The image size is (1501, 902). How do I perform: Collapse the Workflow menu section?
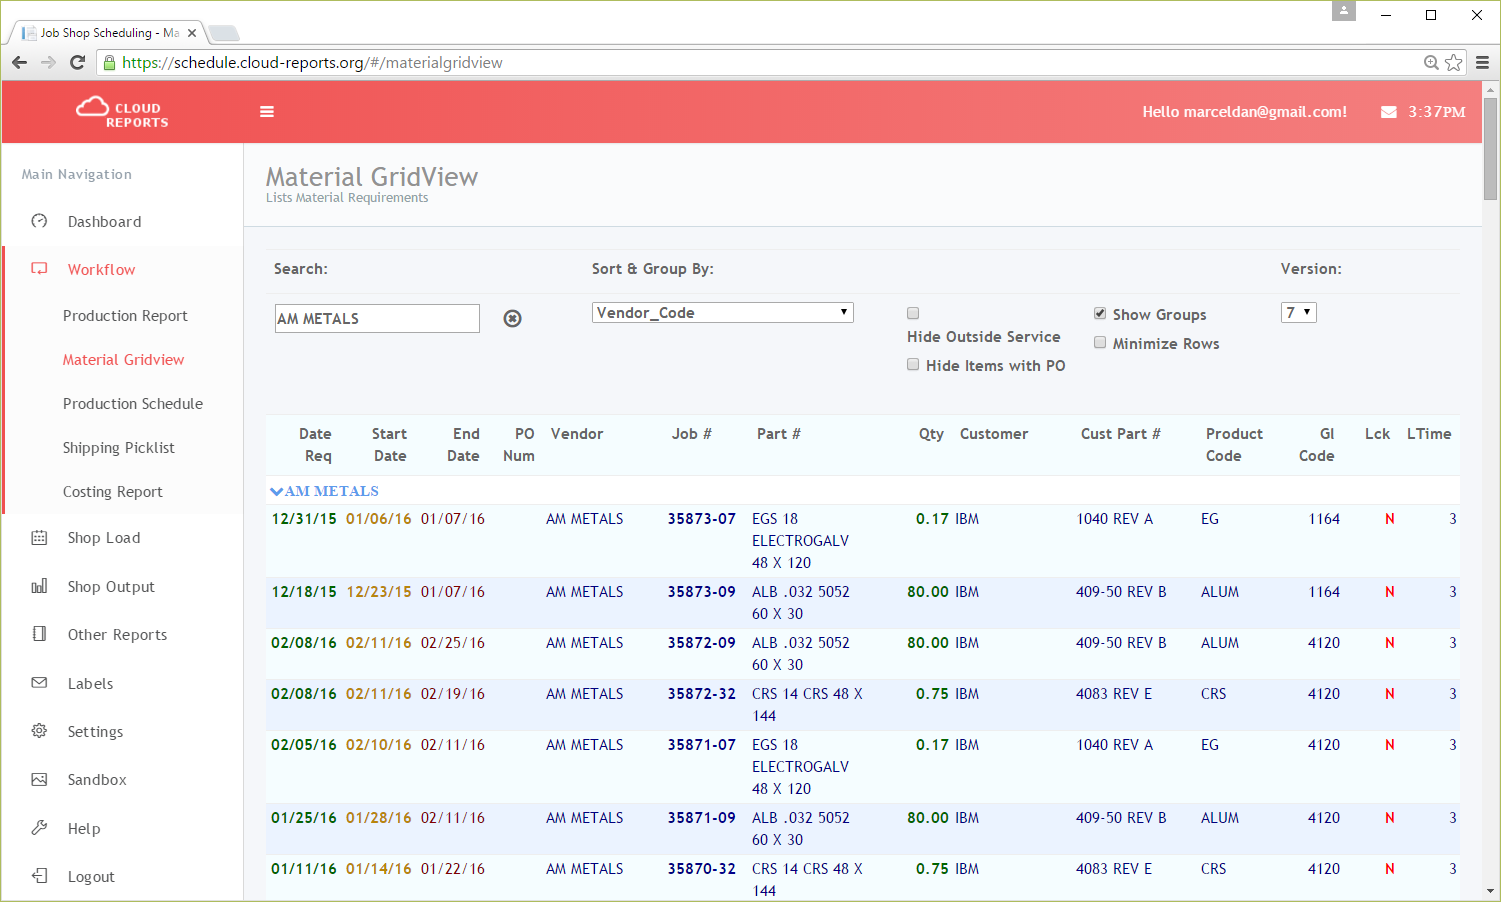point(101,270)
